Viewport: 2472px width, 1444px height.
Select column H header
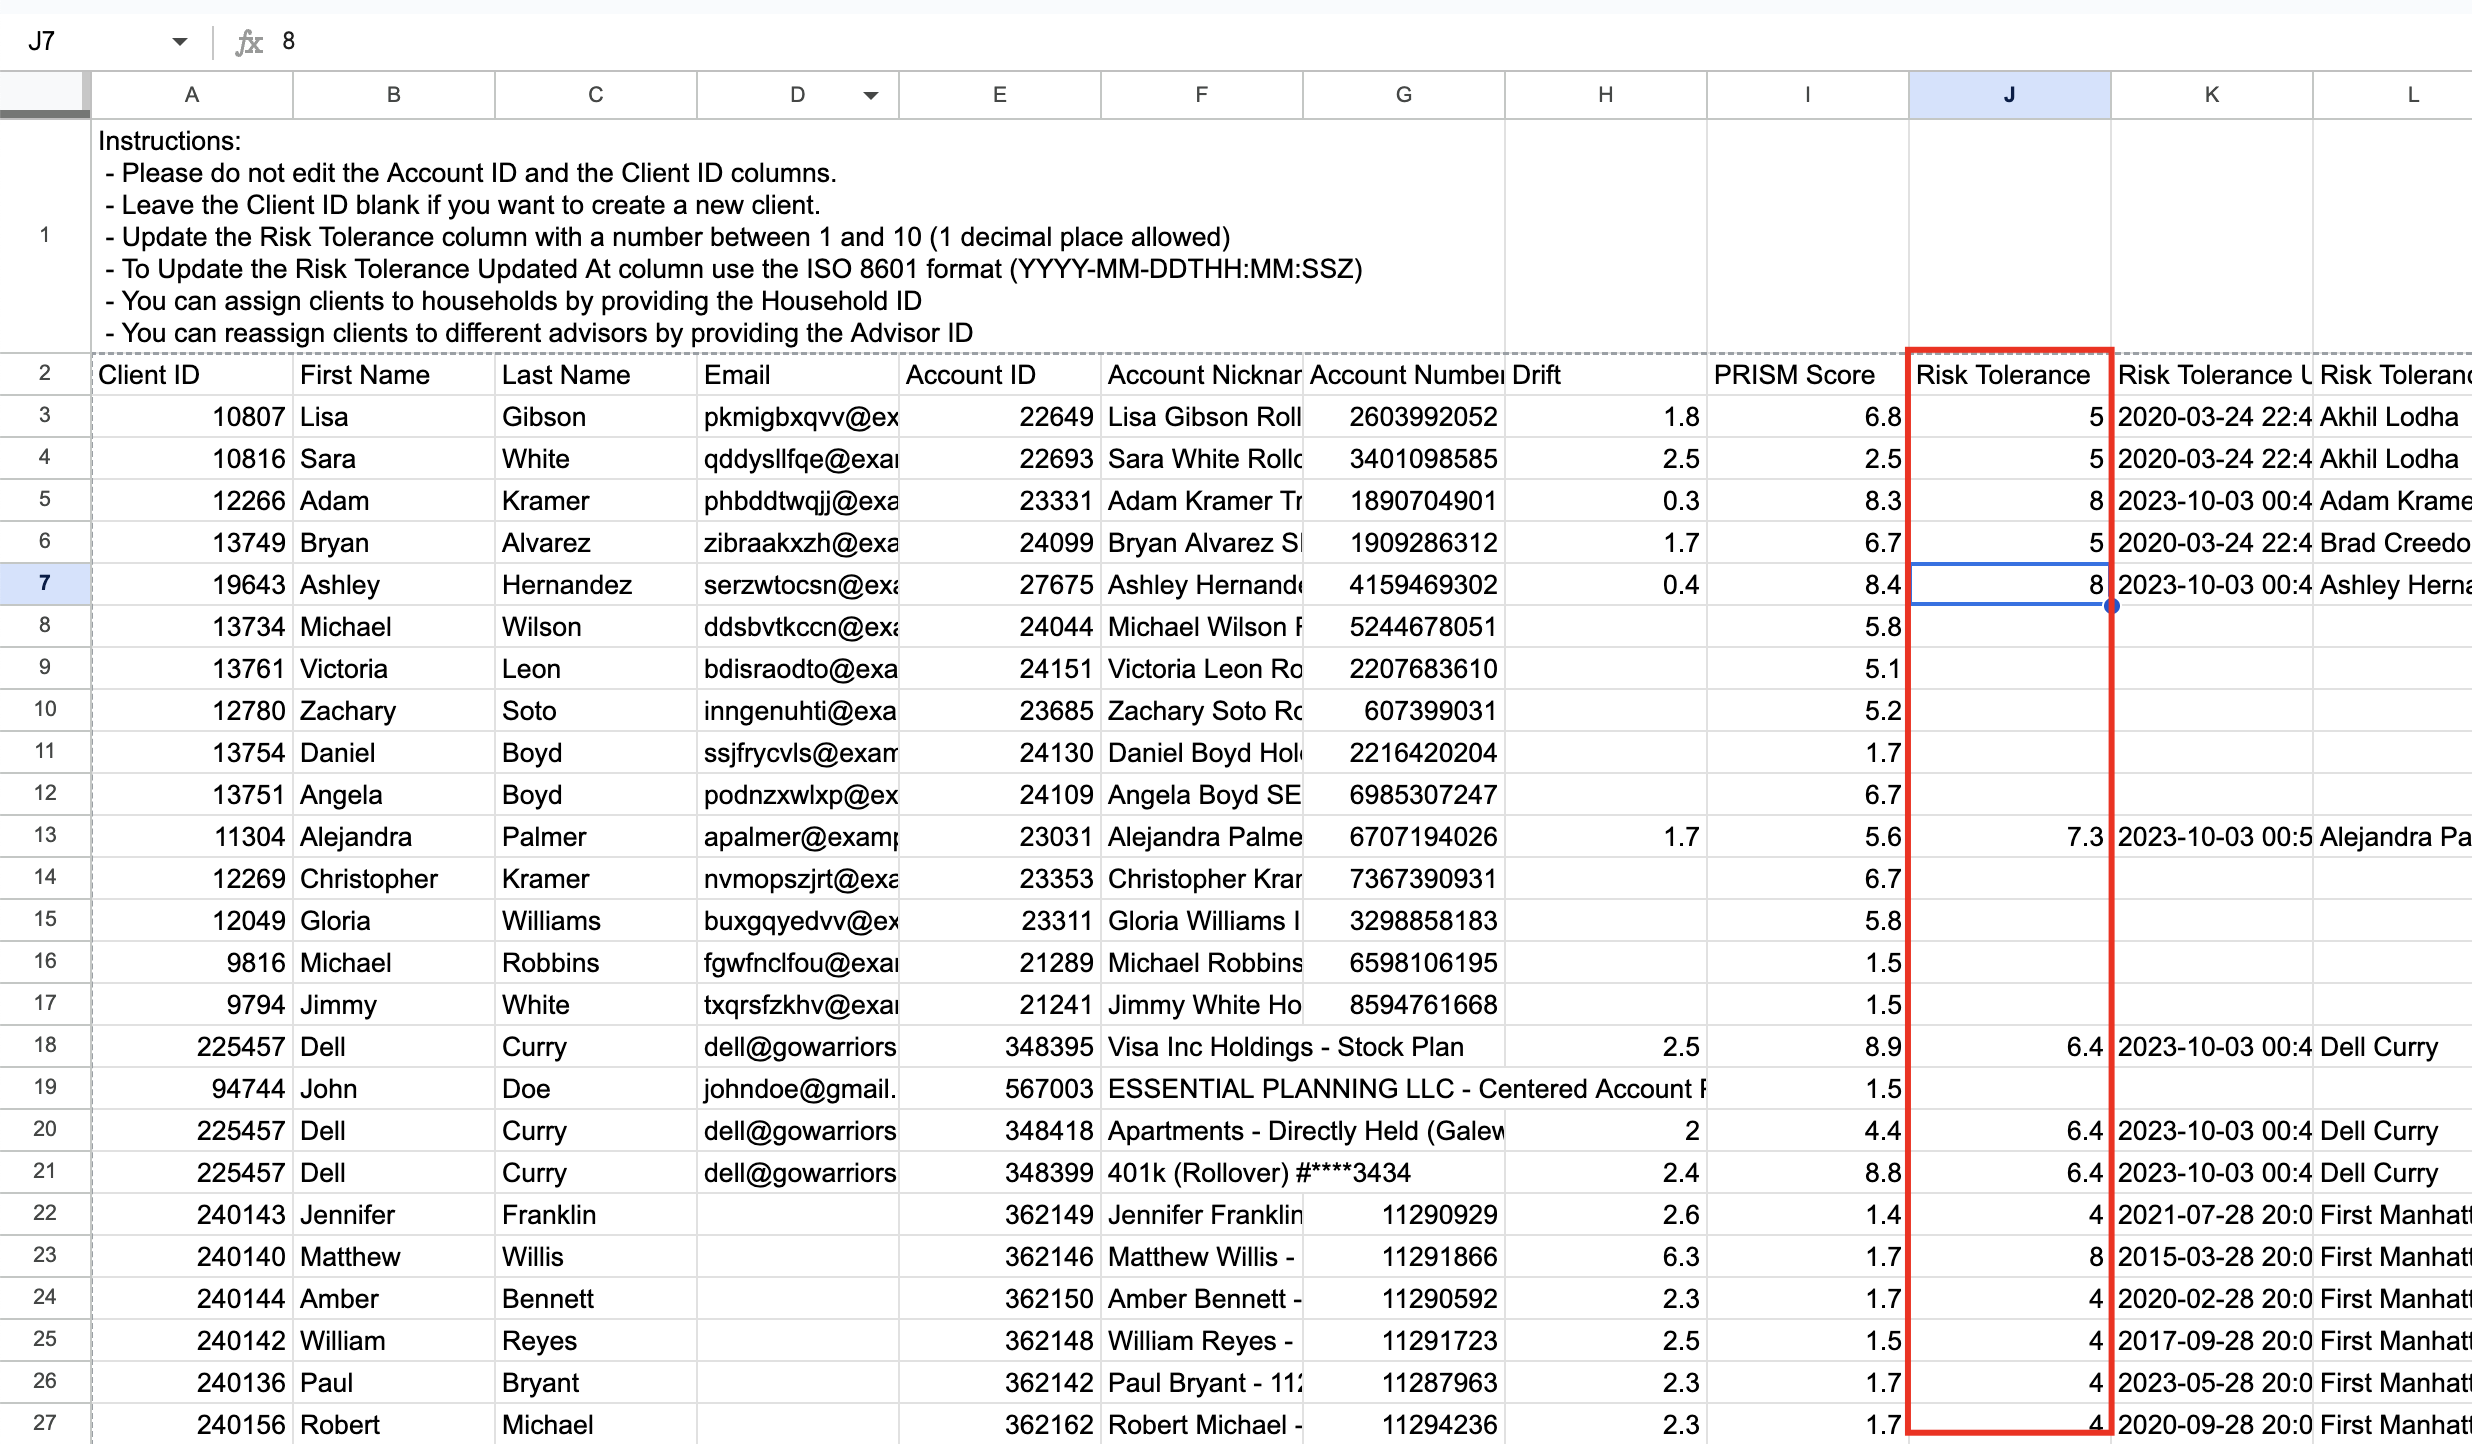coord(1606,95)
